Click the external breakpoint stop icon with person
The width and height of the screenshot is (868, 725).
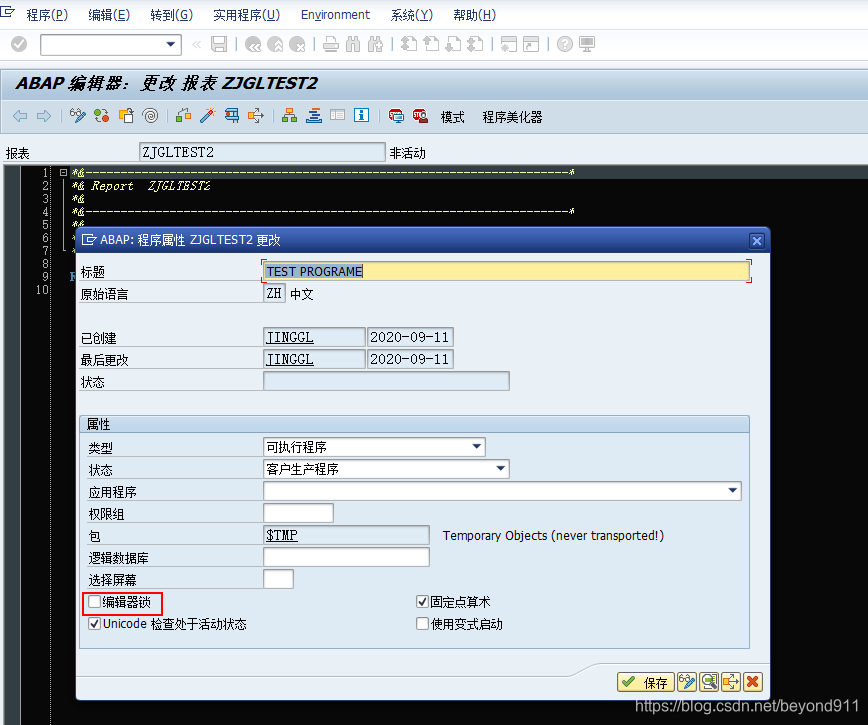[x=420, y=116]
